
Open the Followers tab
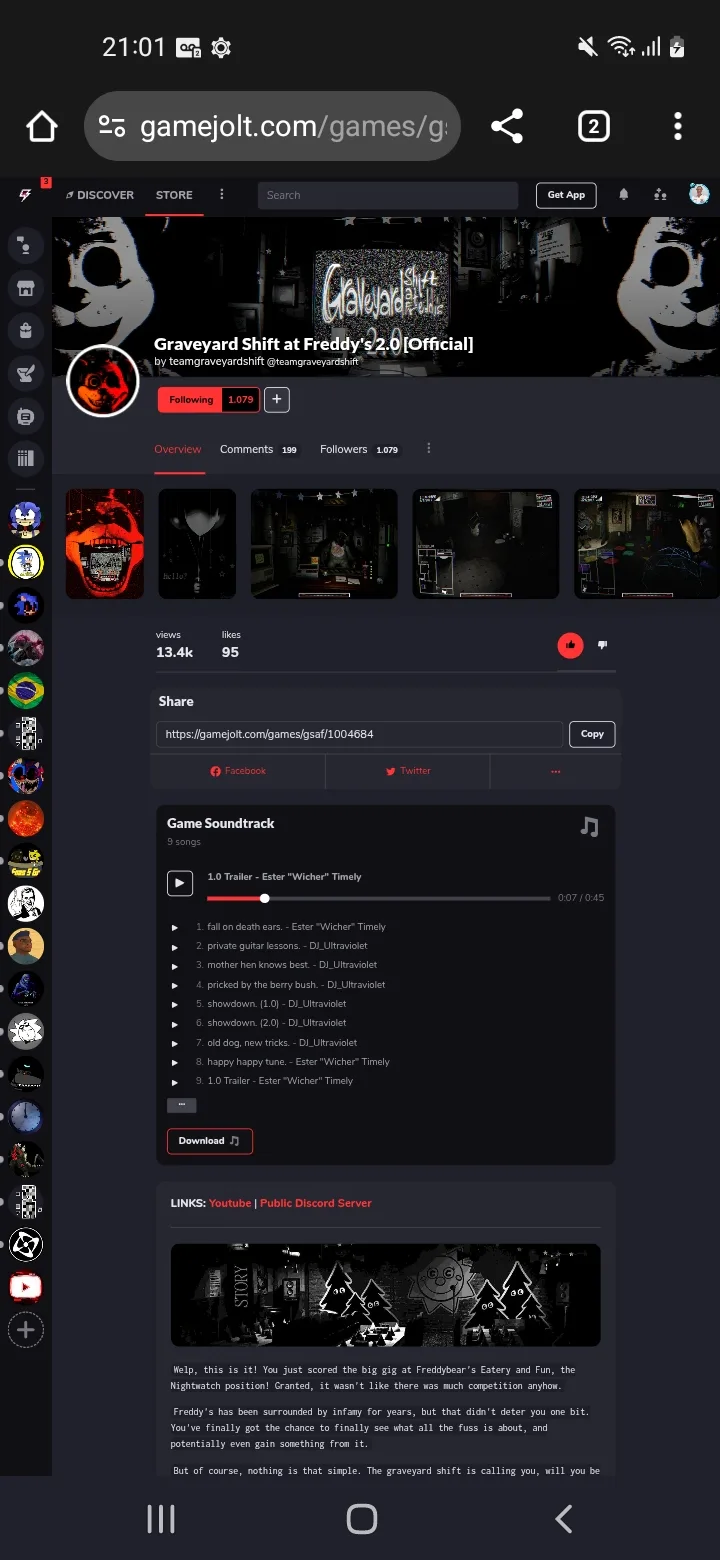pos(360,450)
